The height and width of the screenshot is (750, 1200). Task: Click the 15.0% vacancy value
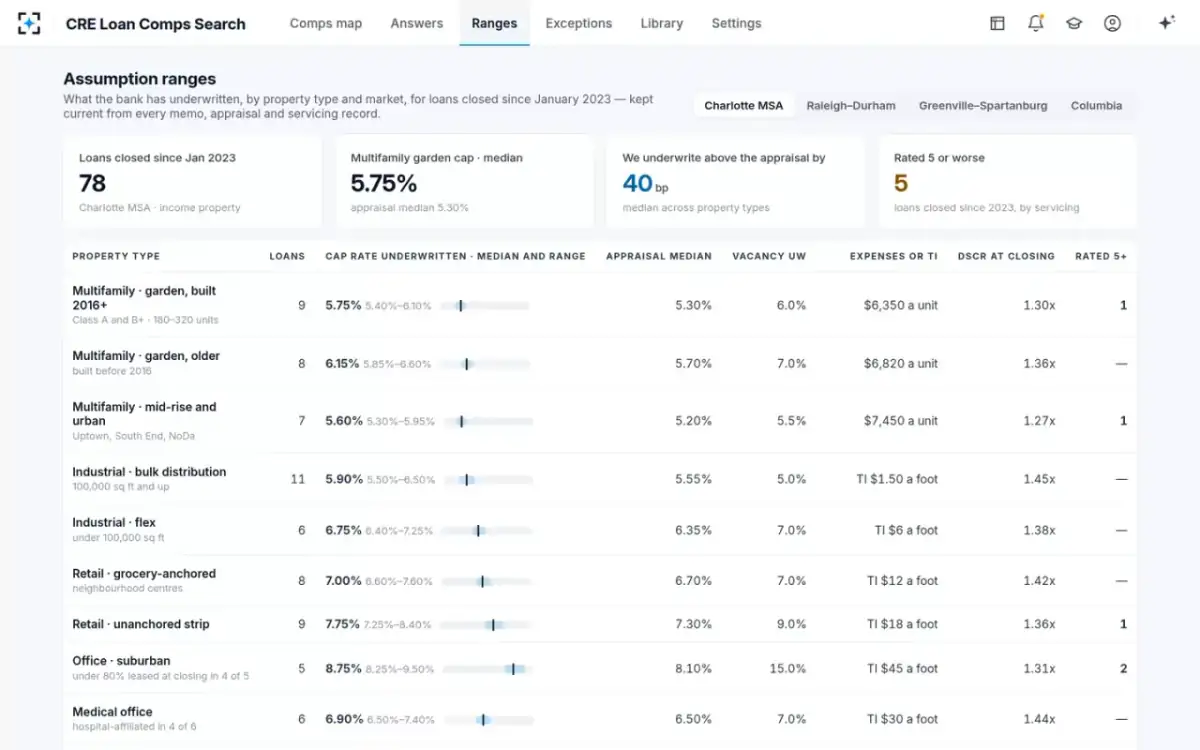click(x=787, y=669)
